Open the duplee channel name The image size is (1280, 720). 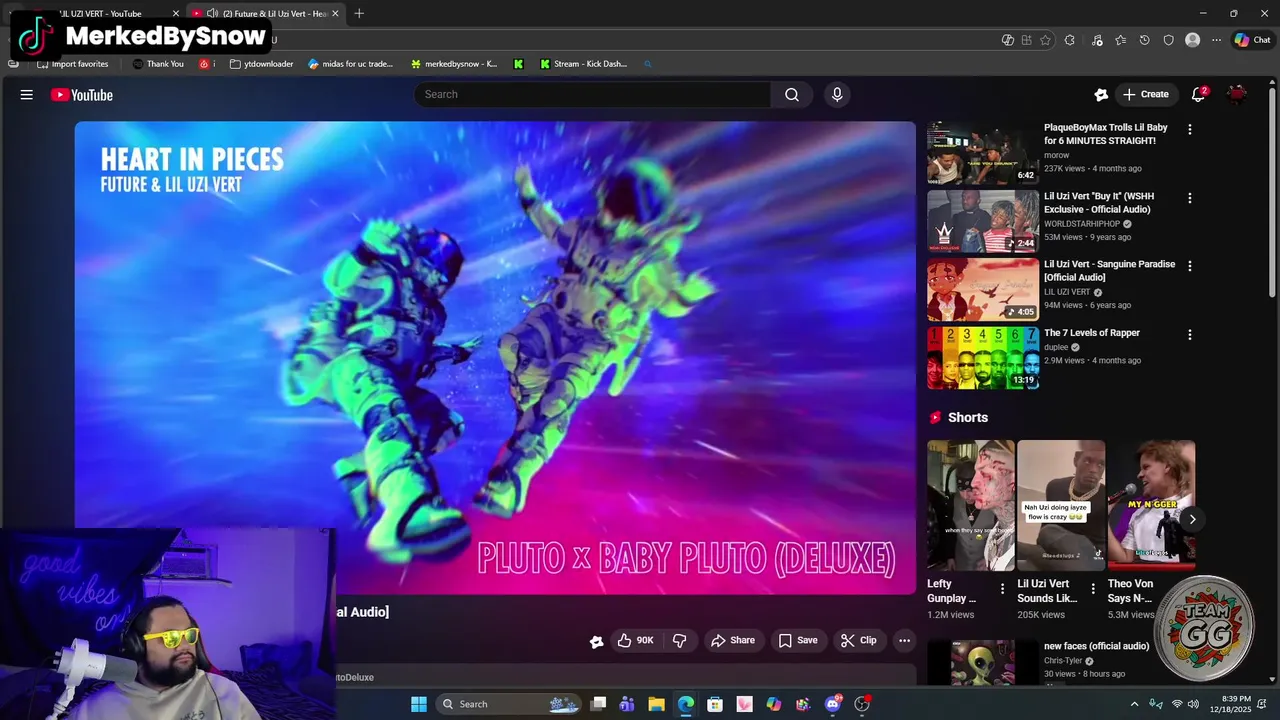tap(1056, 347)
